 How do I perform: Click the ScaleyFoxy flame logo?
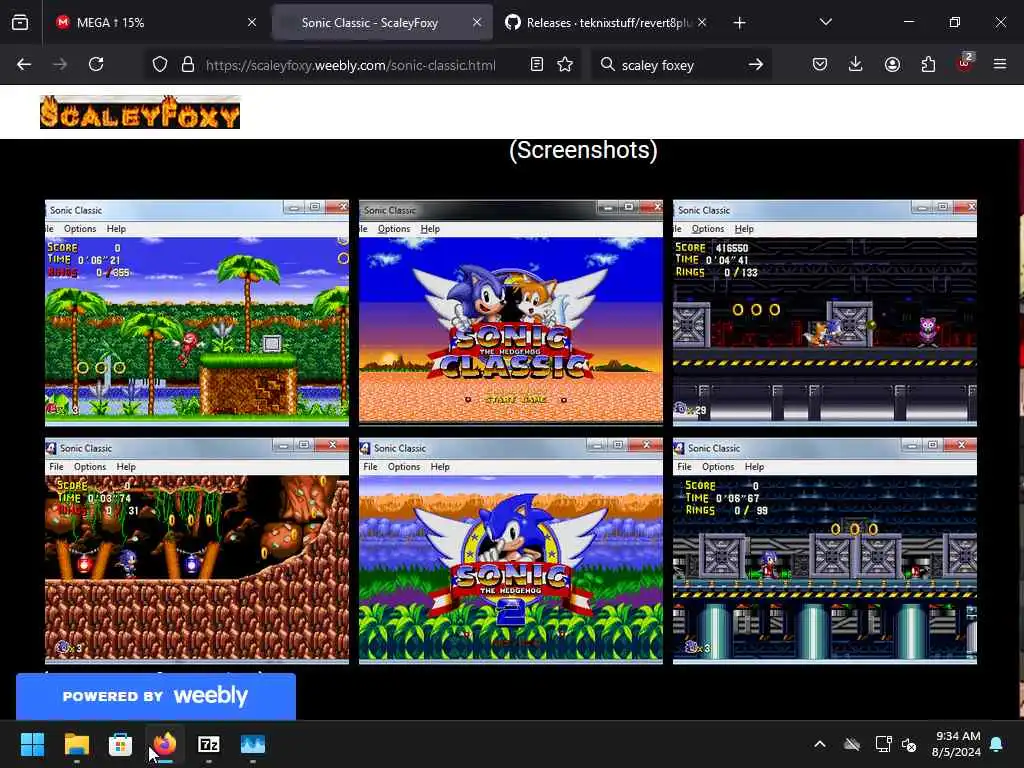coord(140,112)
